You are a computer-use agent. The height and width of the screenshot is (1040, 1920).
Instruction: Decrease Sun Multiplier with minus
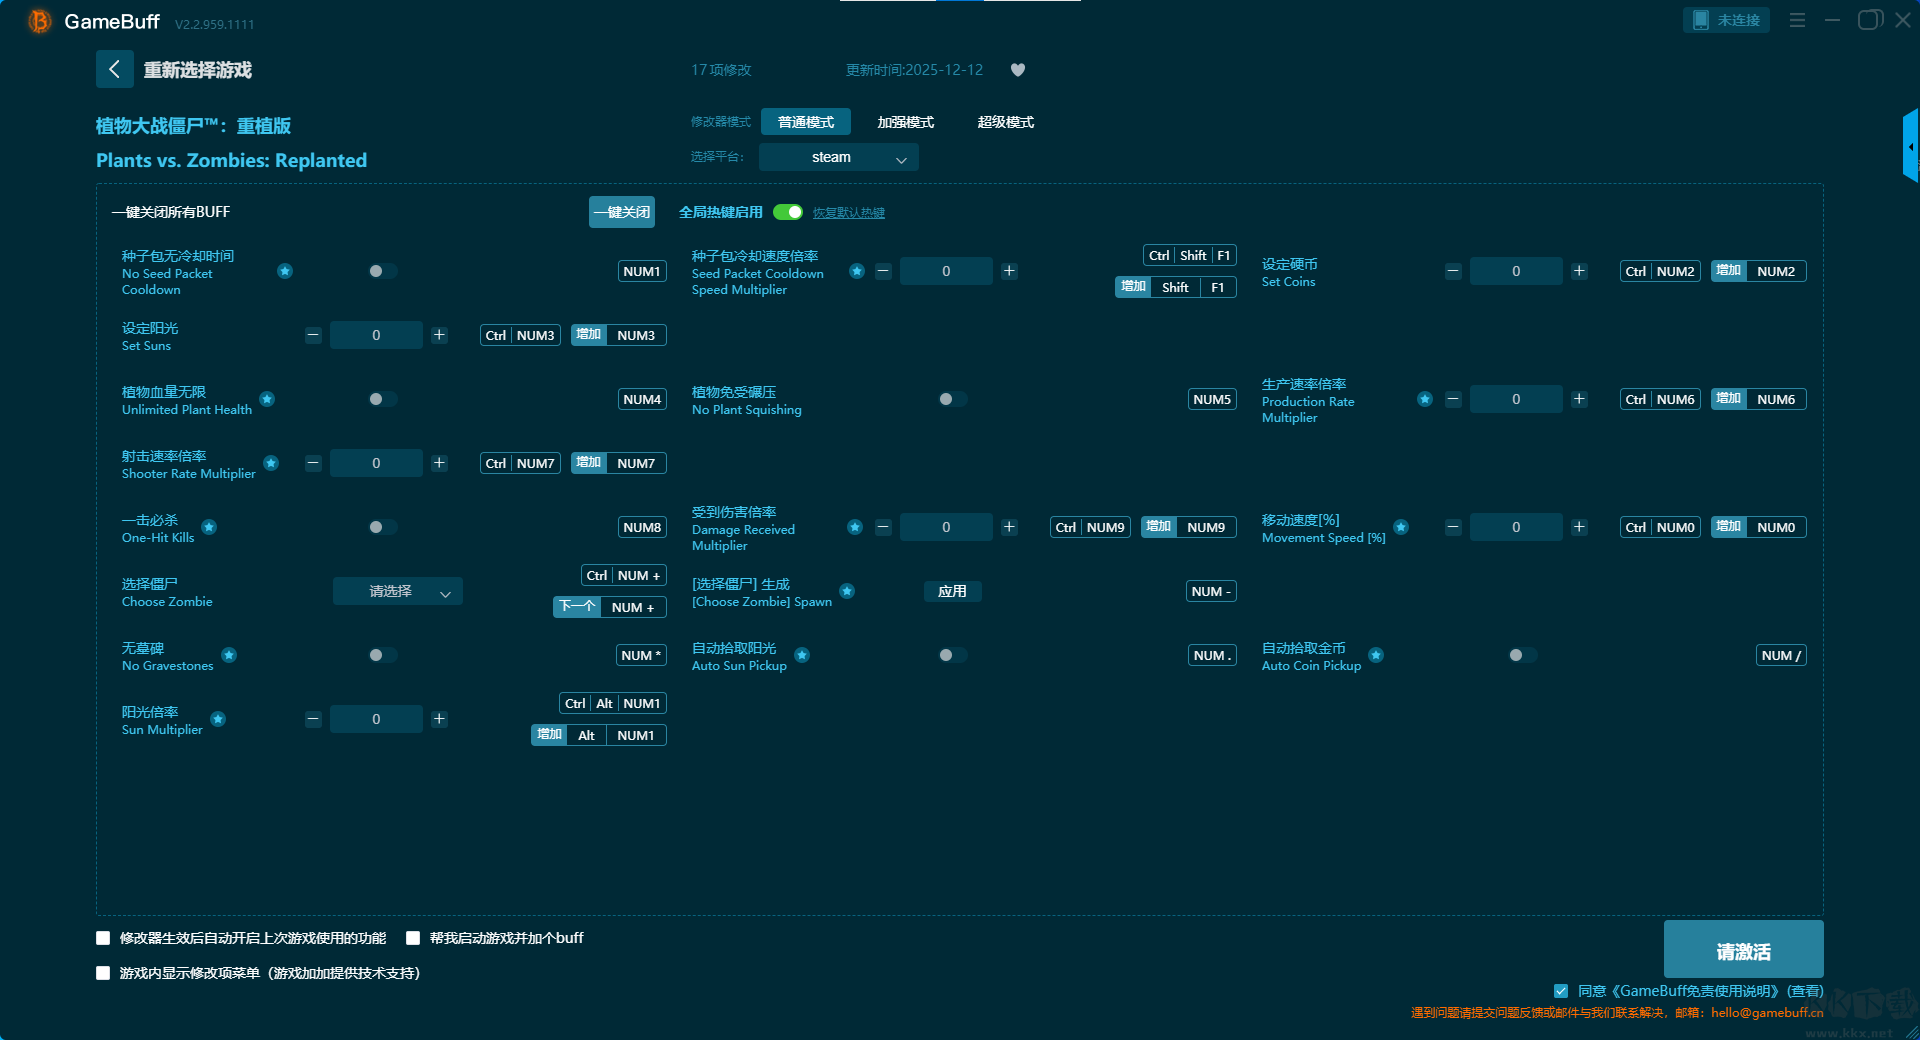coord(313,719)
